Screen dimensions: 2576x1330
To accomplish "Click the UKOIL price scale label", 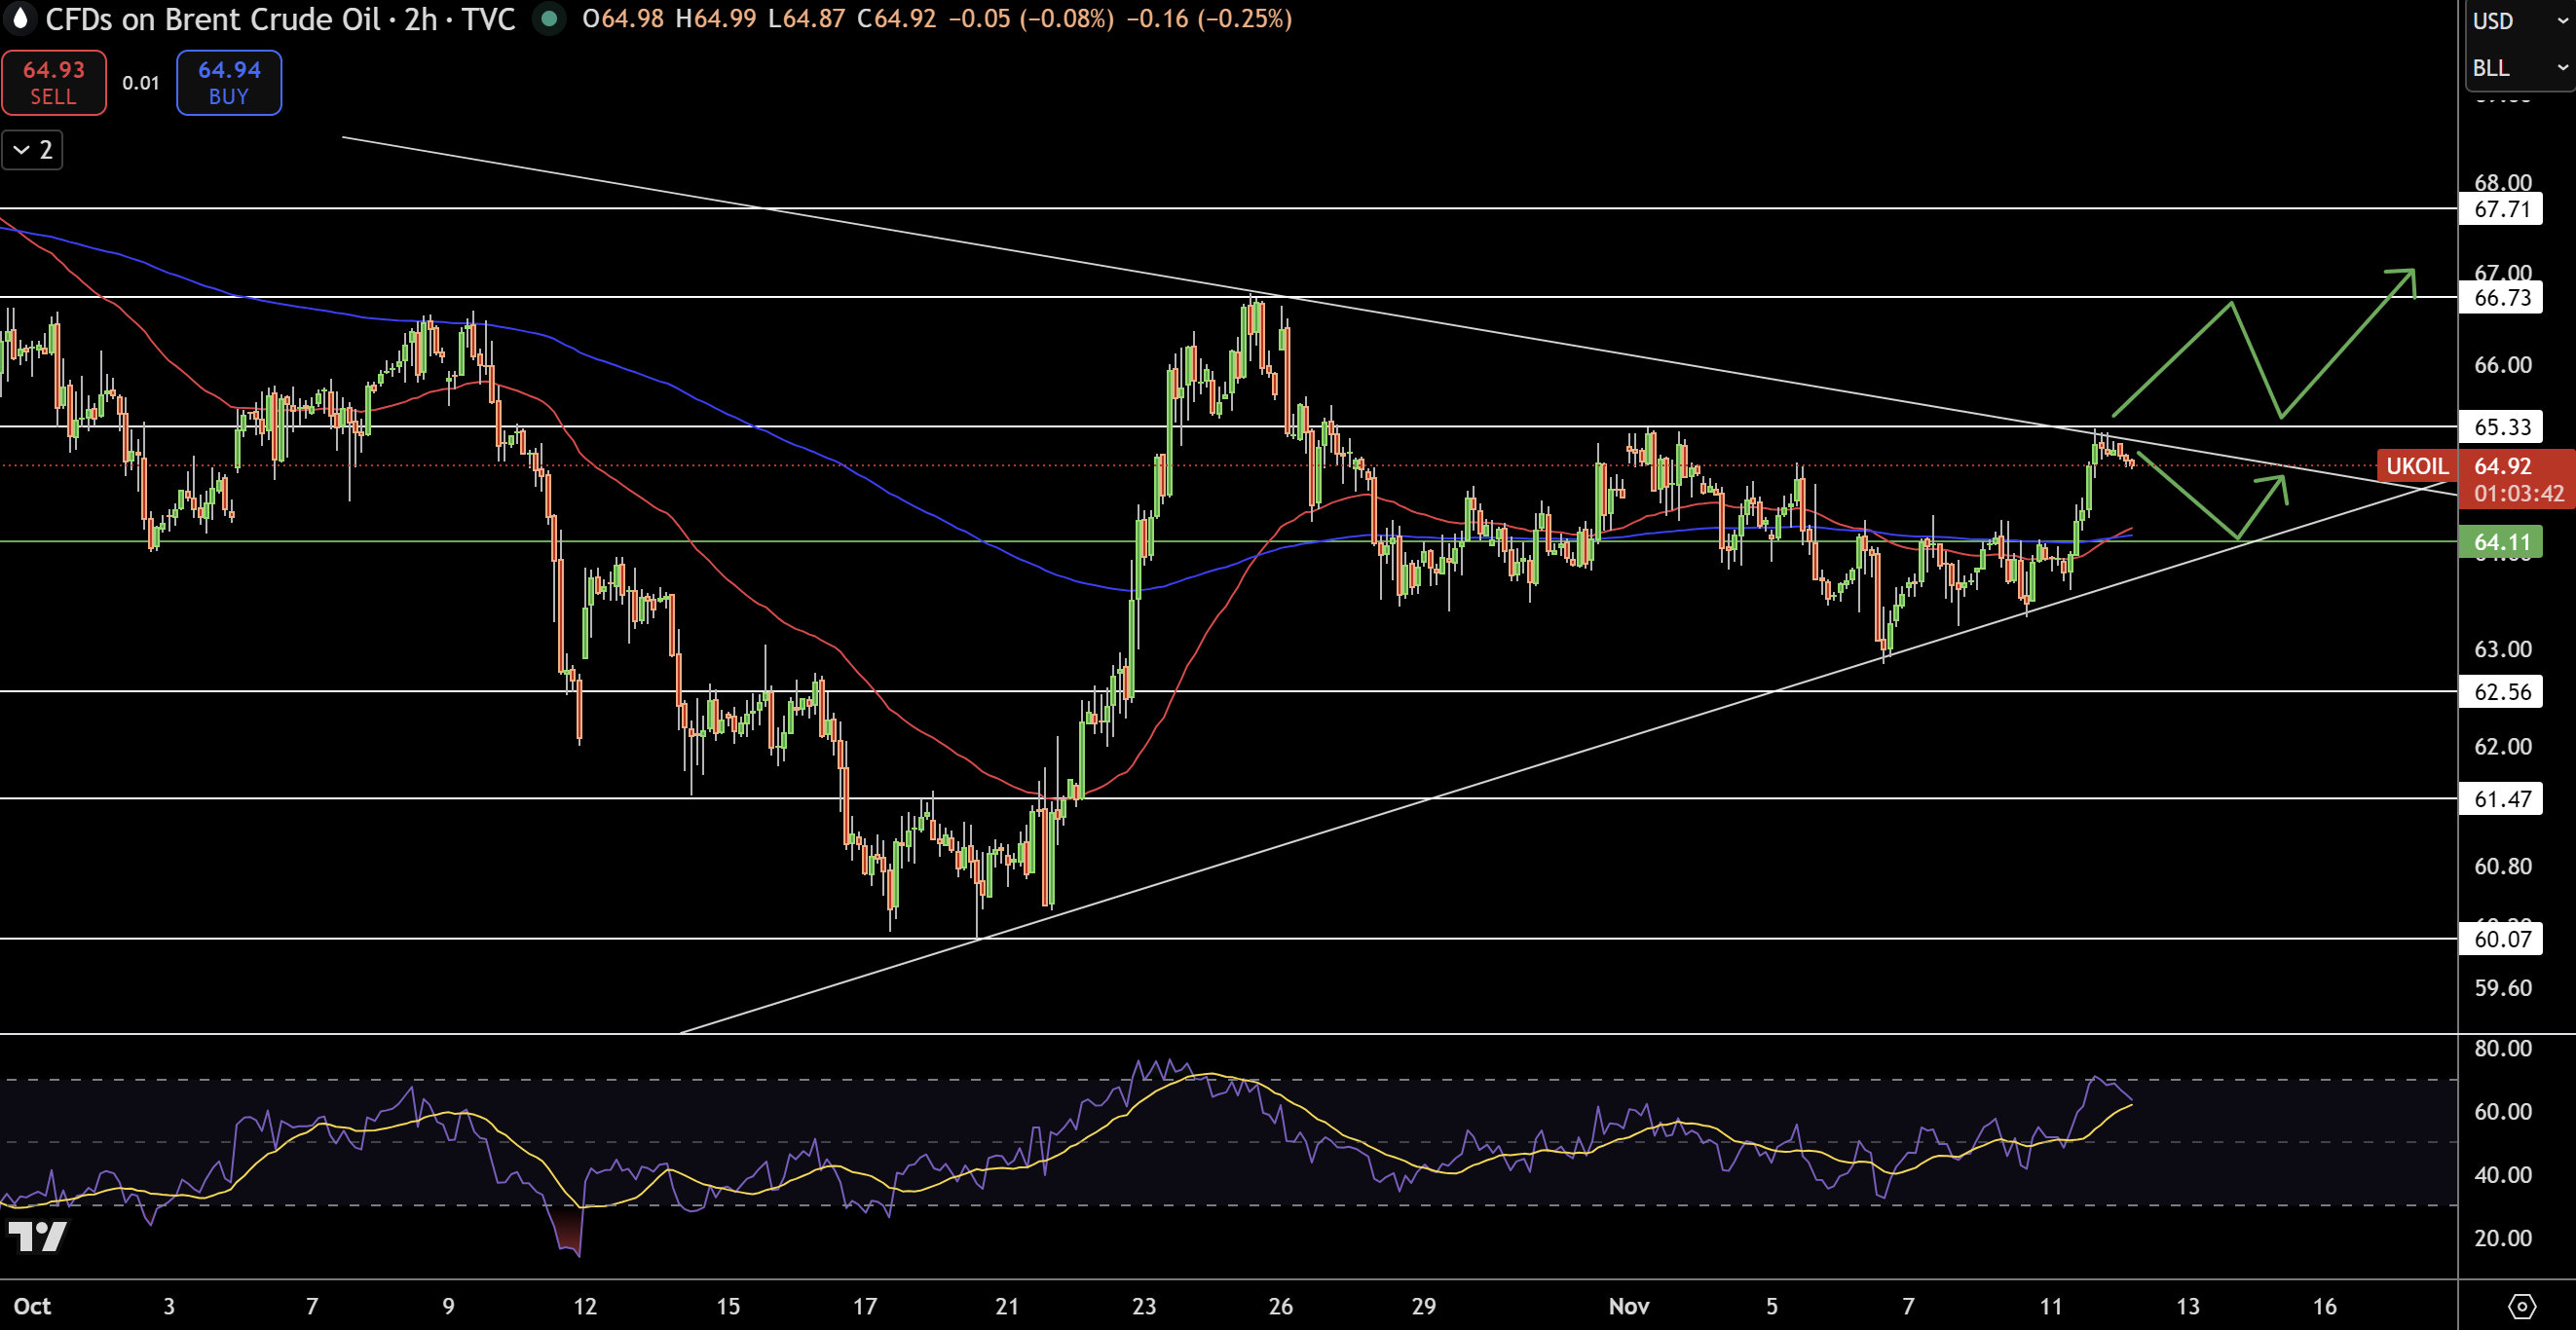I will coord(2416,466).
